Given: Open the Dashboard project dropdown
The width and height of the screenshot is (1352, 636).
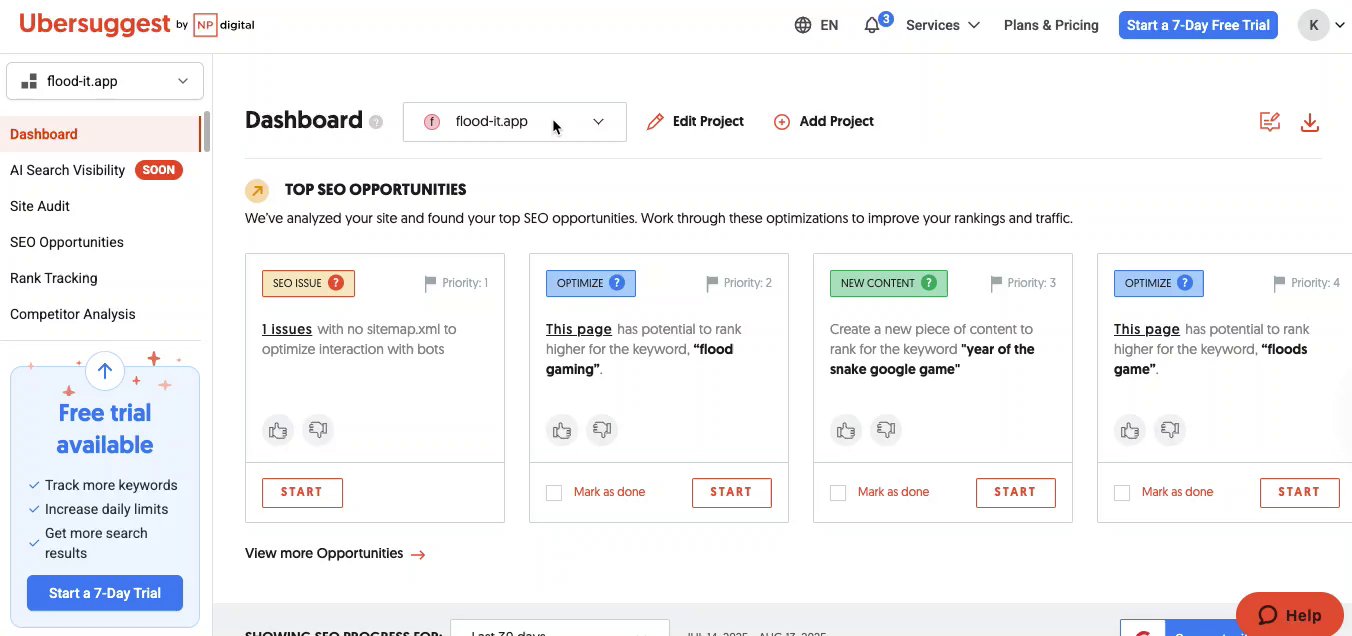Looking at the screenshot, I should pyautogui.click(x=514, y=122).
